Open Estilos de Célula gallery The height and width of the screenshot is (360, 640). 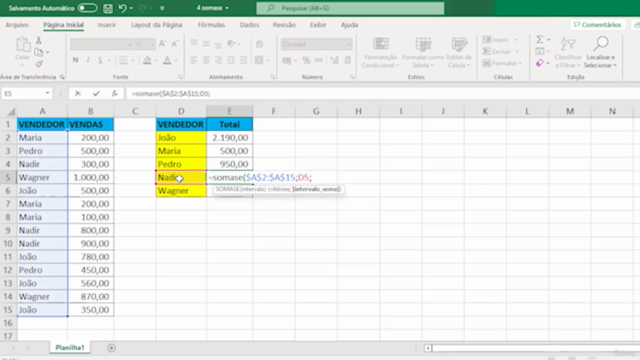point(459,52)
